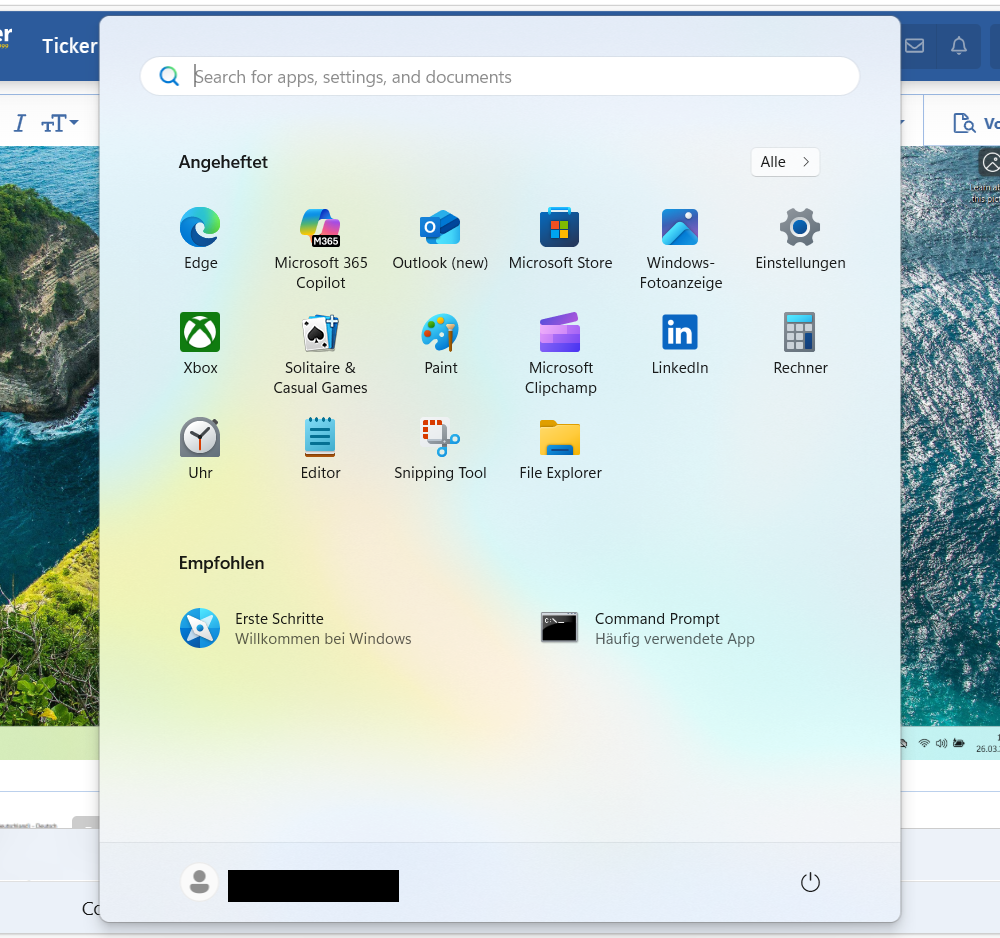
Task: Click the search magnifier icon
Action: point(169,77)
